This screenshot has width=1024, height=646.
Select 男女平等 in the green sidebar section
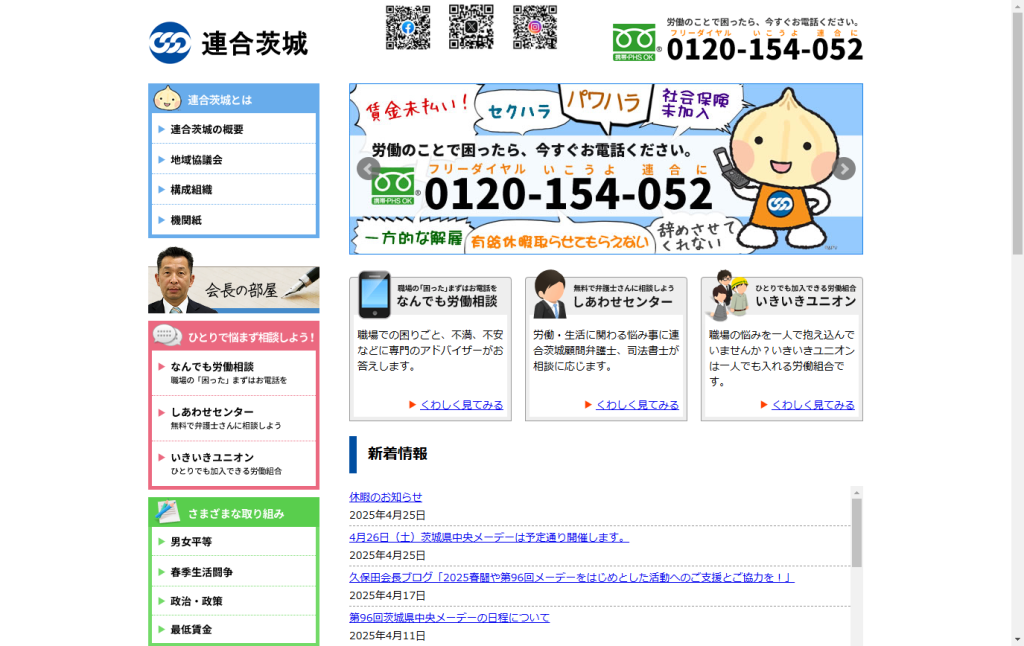pyautogui.click(x=191, y=542)
